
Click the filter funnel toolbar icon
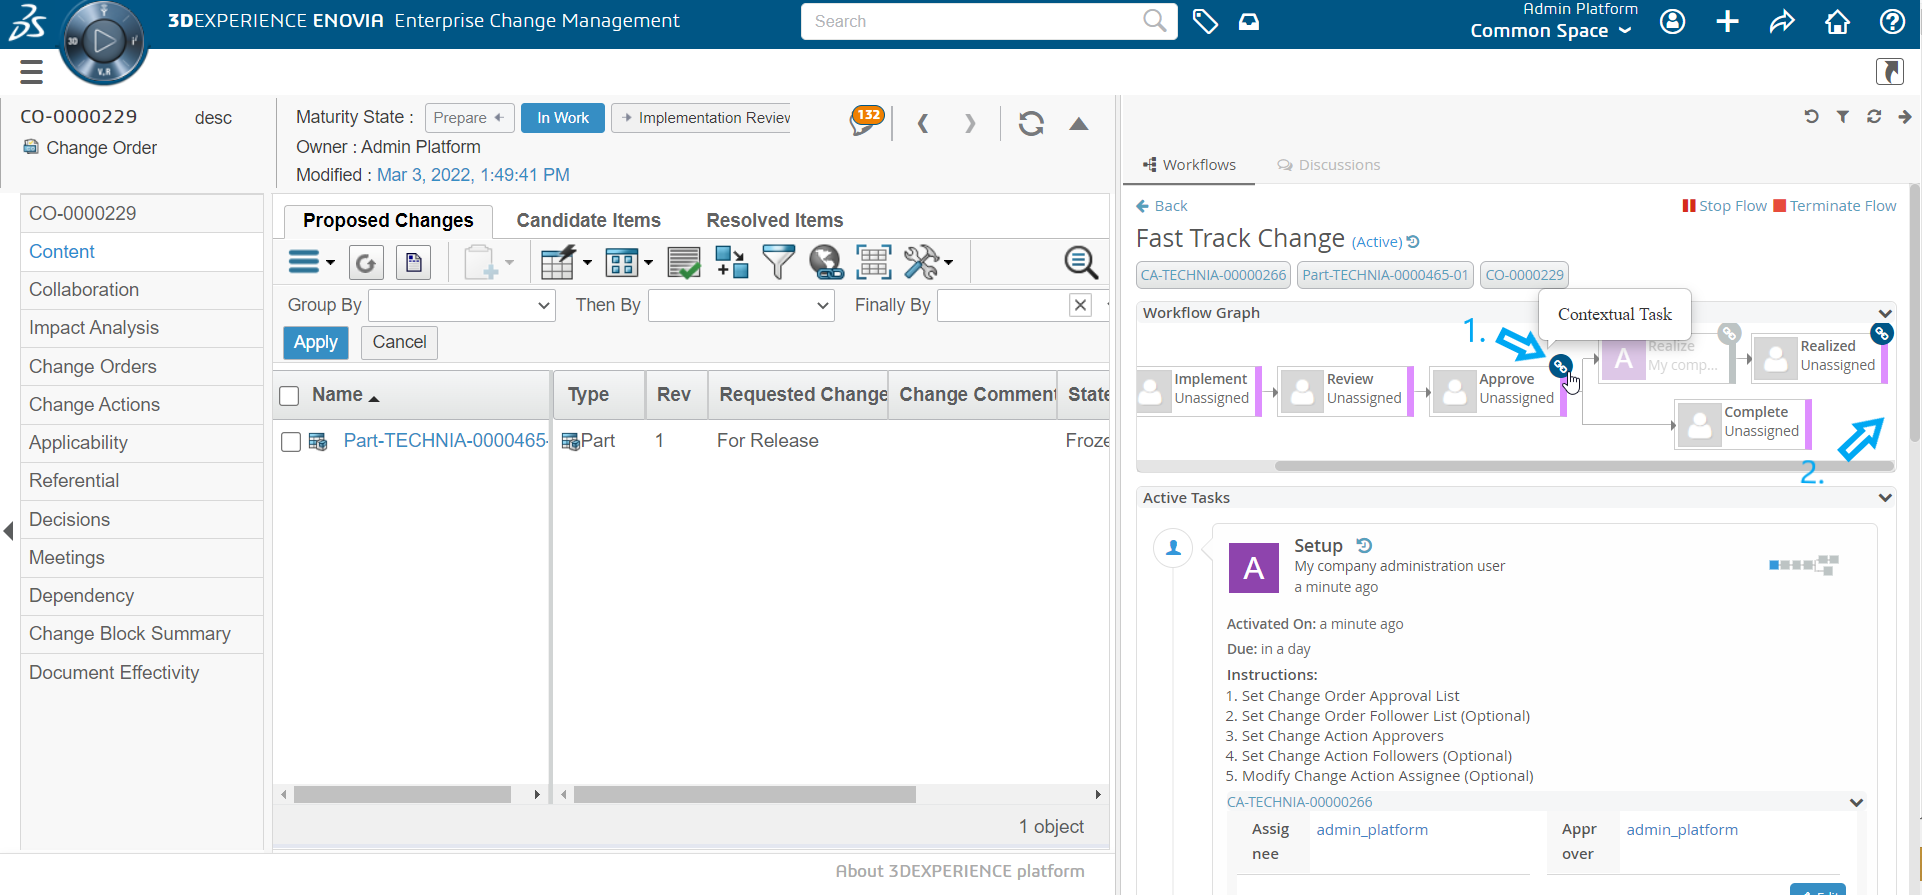778,263
